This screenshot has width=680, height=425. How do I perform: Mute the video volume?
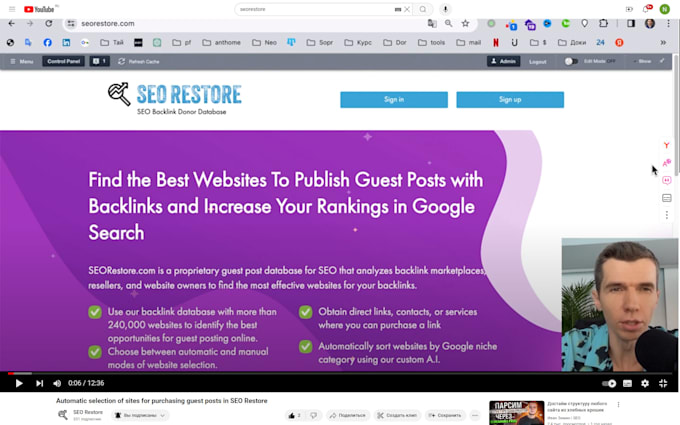point(57,383)
